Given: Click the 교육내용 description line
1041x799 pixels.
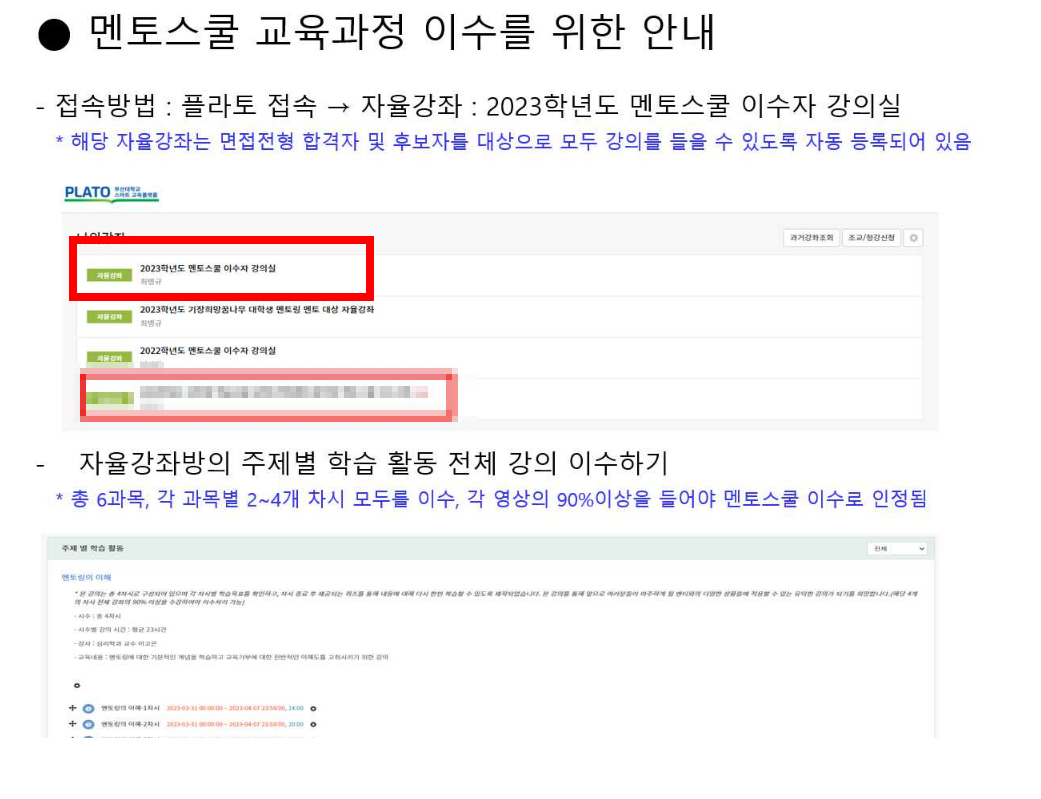Looking at the screenshot, I should pyautogui.click(x=231, y=657).
